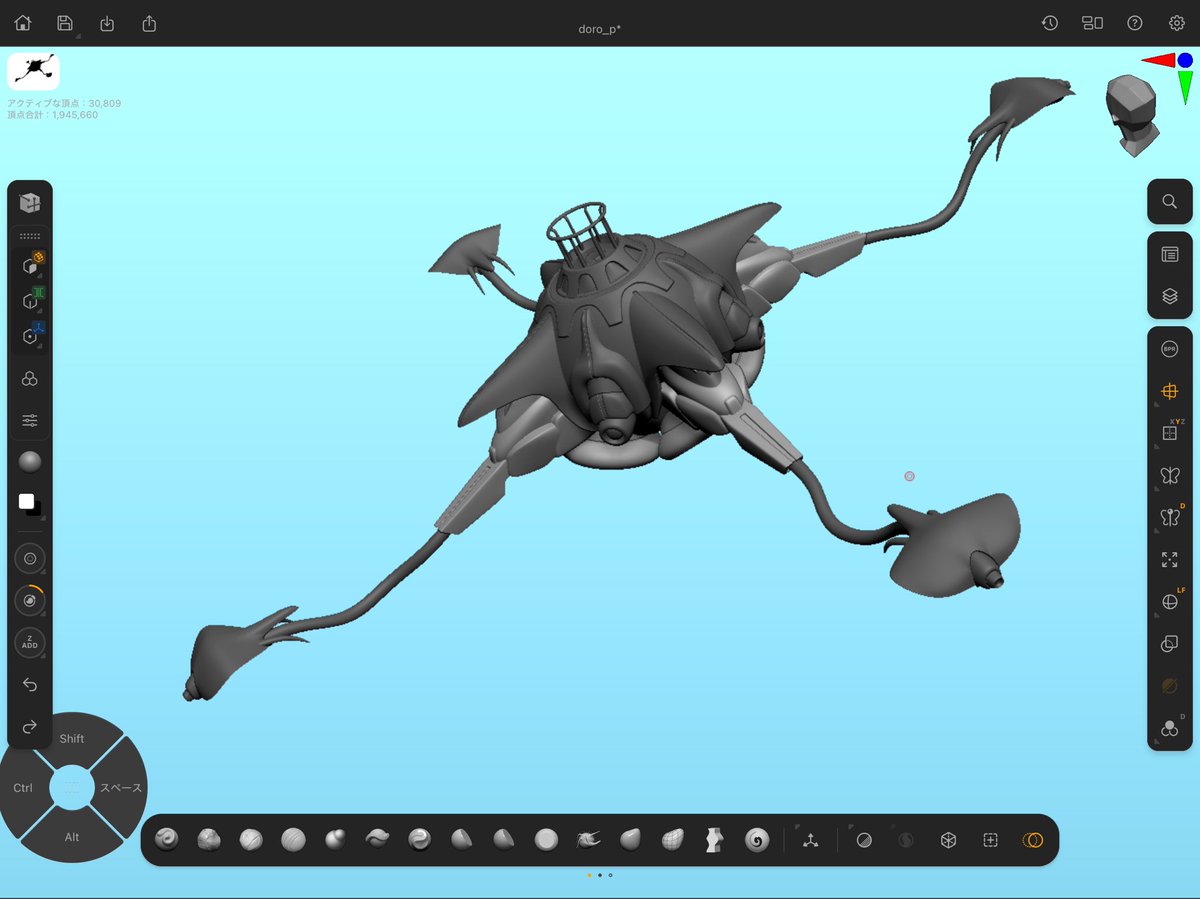1200x899 pixels.
Task: Open the home screen icon
Action: [23, 23]
